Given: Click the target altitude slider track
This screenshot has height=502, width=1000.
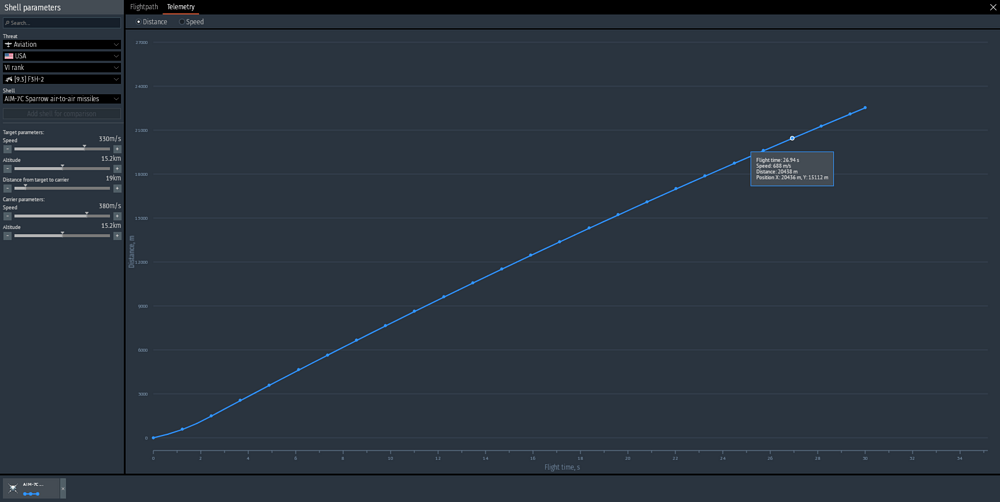Looking at the screenshot, I should point(62,169).
